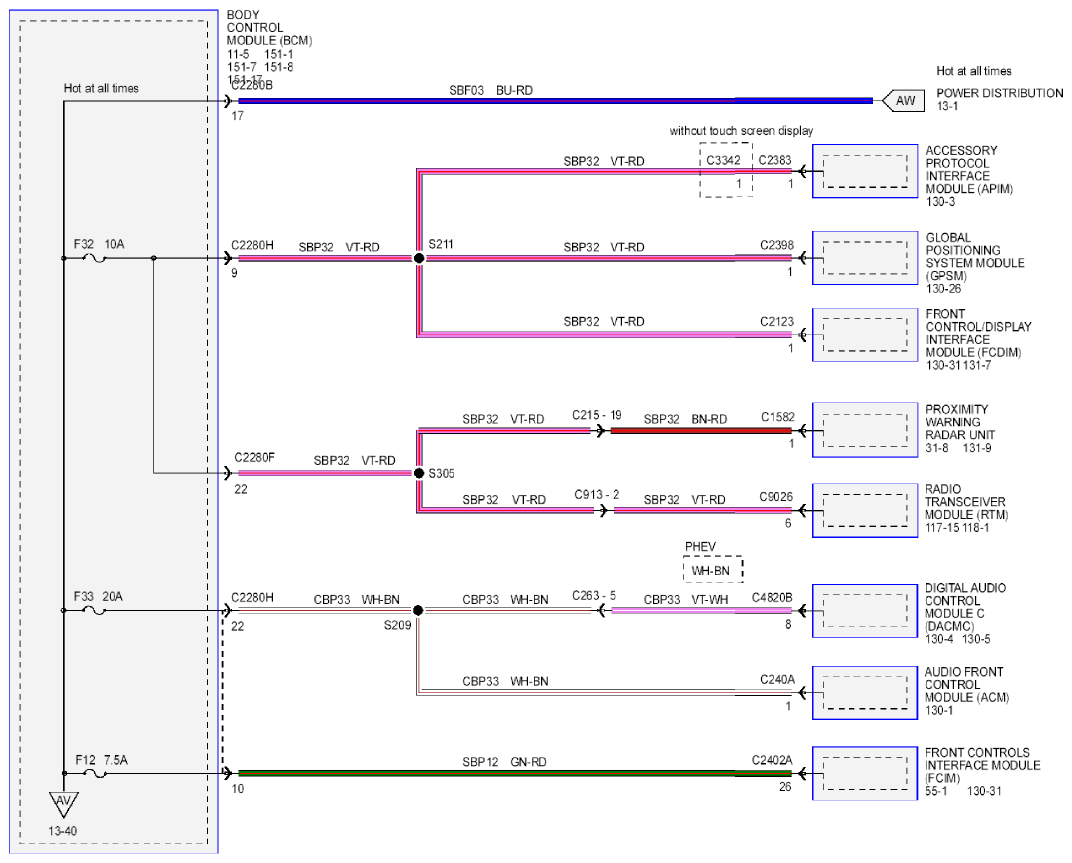Click the C3342 dashed connector box
The width and height of the screenshot is (1072, 863).
(726, 170)
